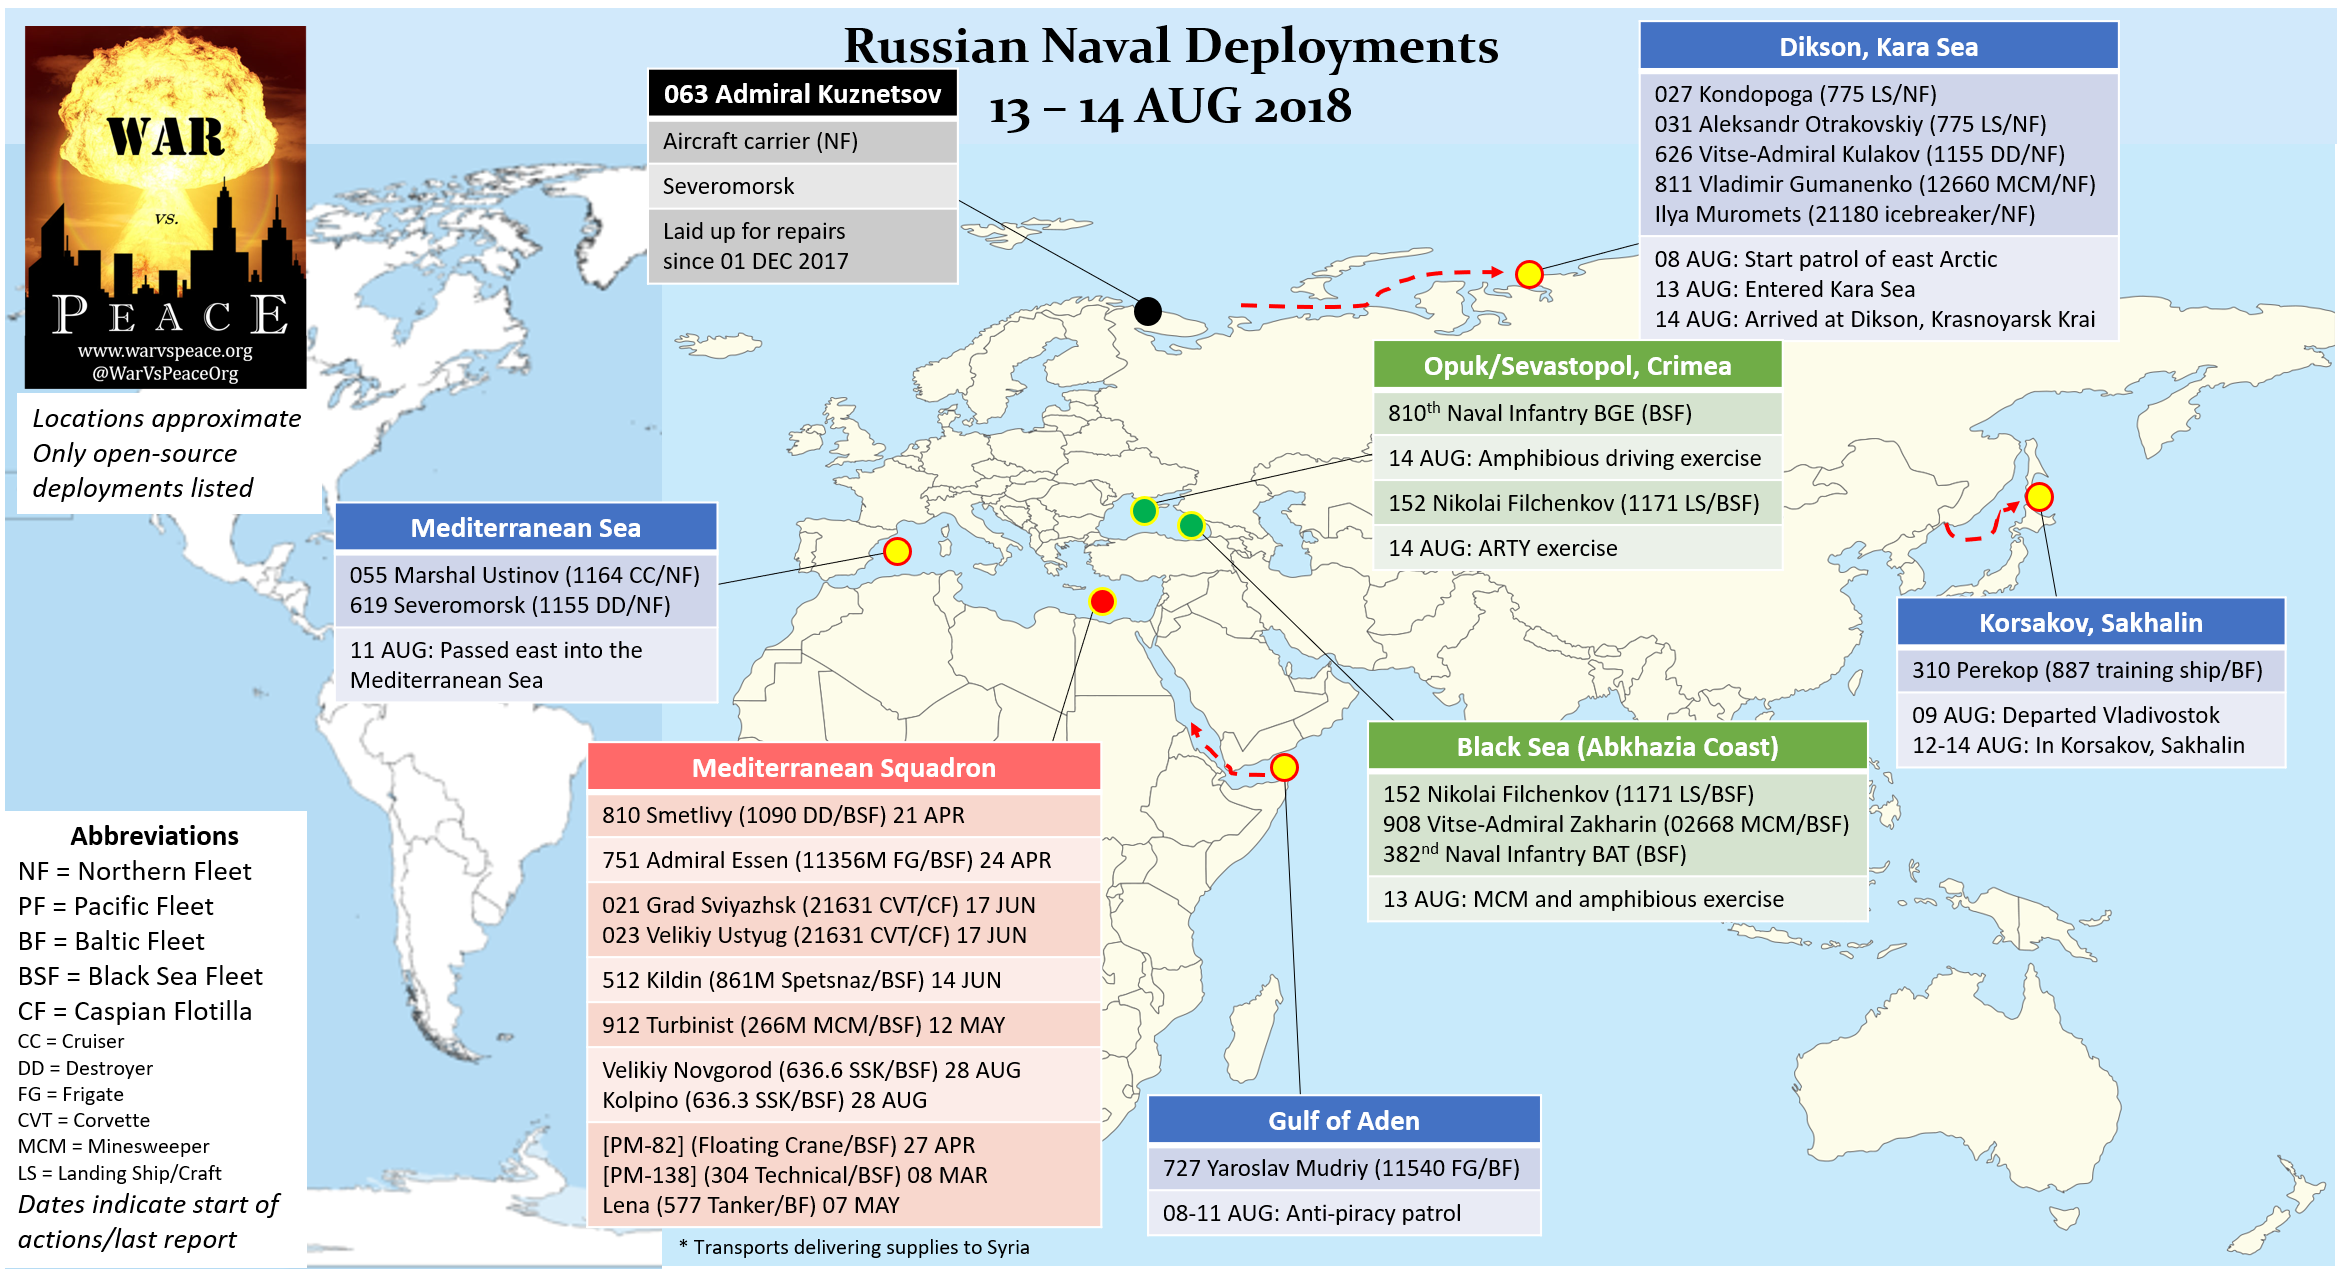Viewport: 2337px width, 1274px height.
Task: Click [PM-138] 304 Technical line
Action: point(794,1175)
